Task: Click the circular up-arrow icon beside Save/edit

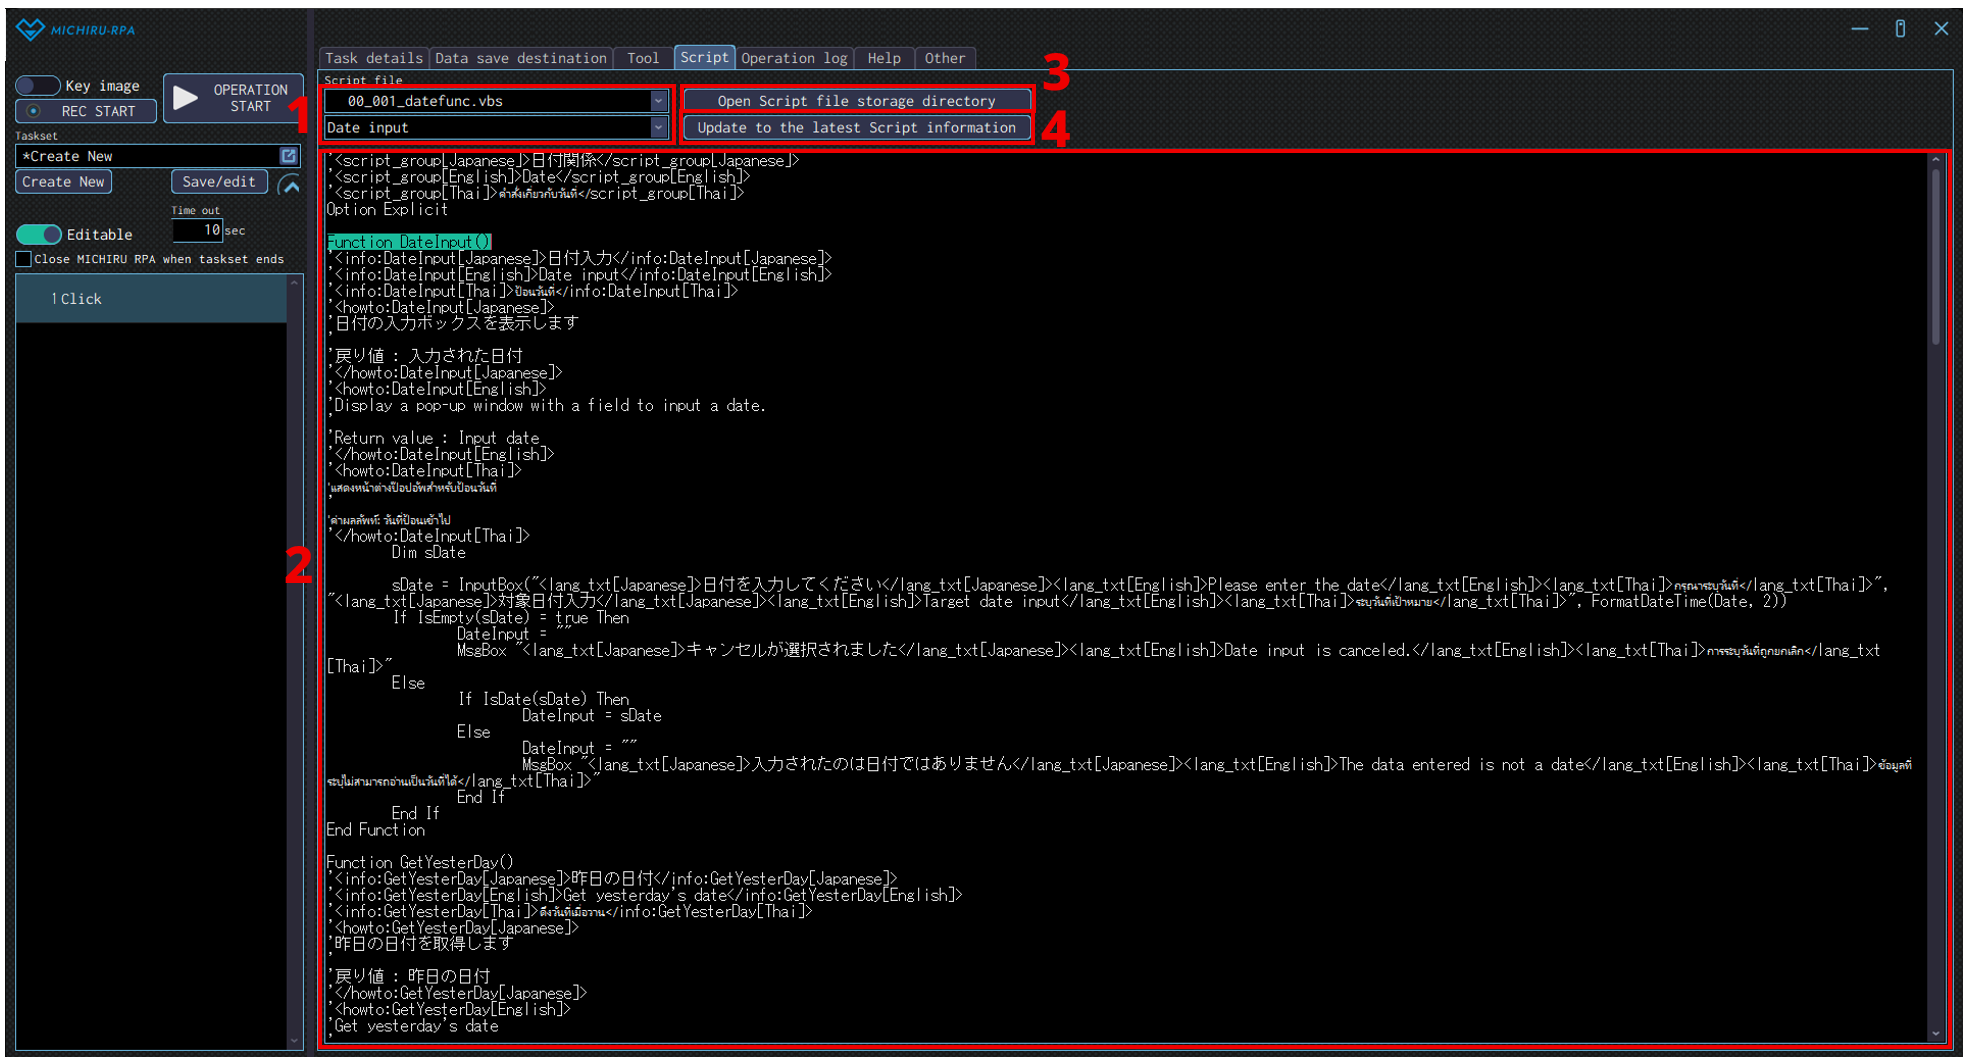Action: [x=290, y=185]
